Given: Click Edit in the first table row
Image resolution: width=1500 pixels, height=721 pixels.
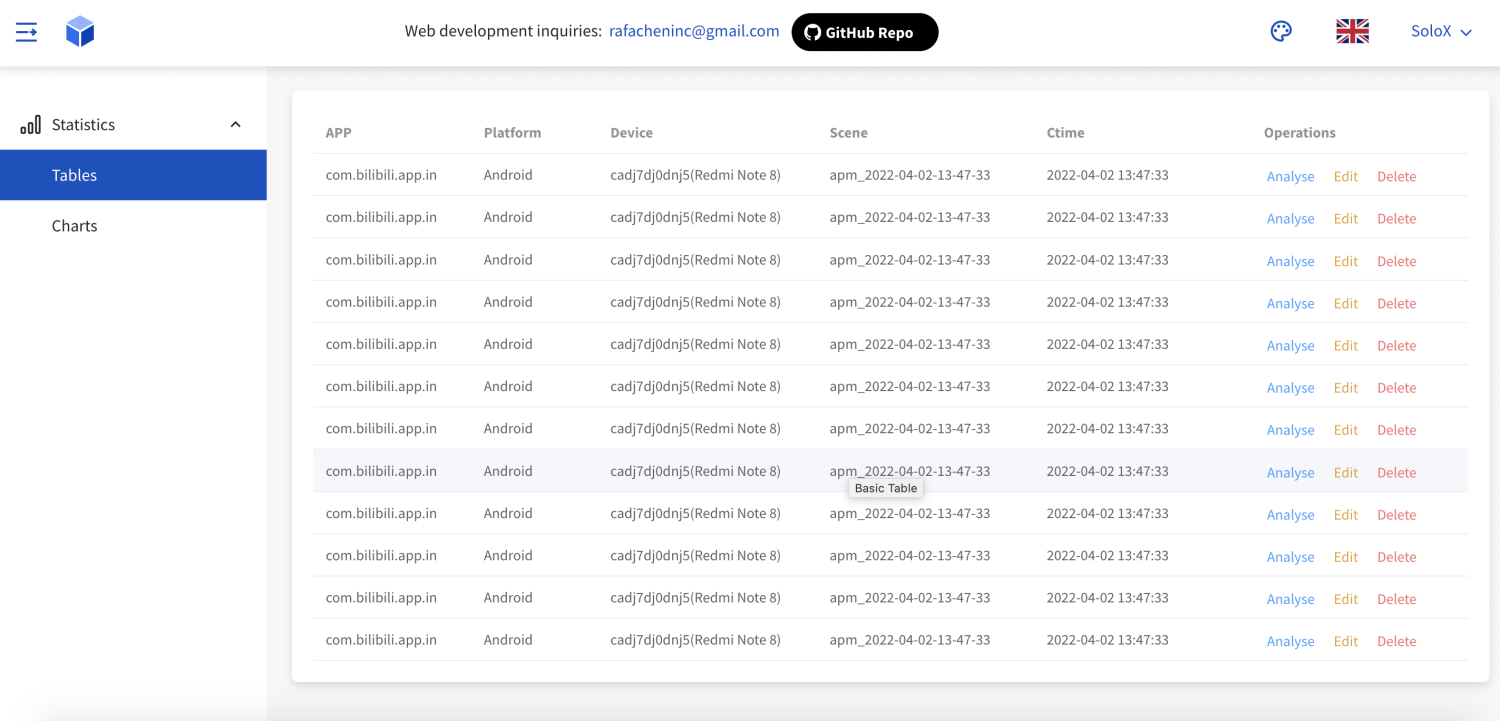Looking at the screenshot, I should [1346, 176].
